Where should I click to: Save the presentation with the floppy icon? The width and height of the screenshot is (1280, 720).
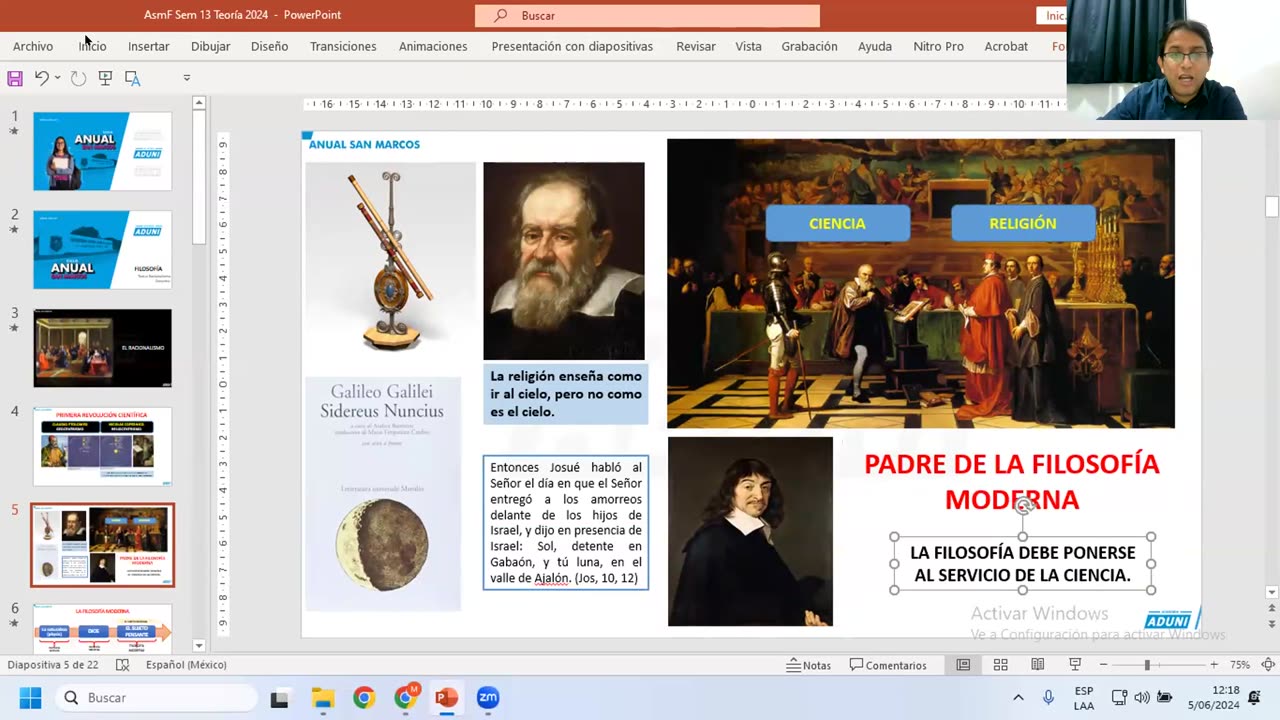(x=14, y=78)
